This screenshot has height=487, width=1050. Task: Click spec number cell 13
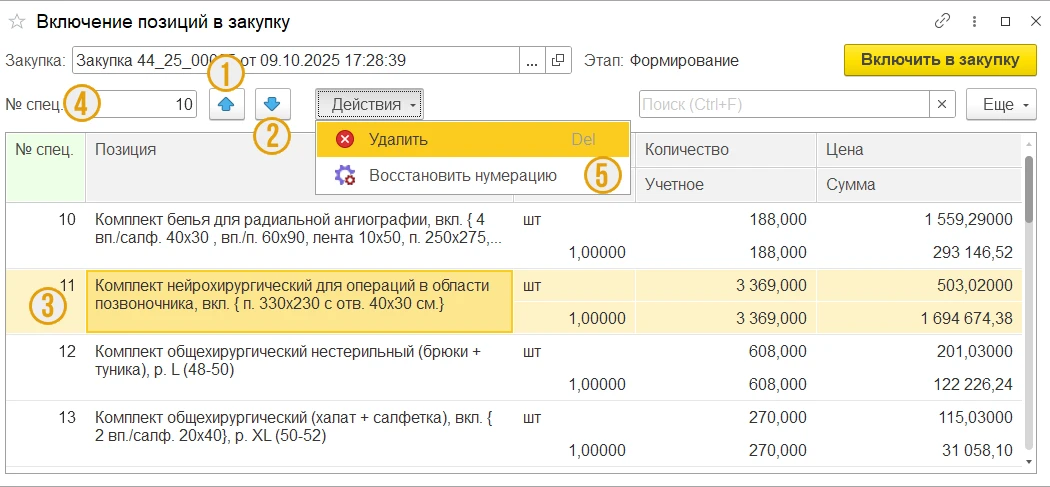[46, 433]
